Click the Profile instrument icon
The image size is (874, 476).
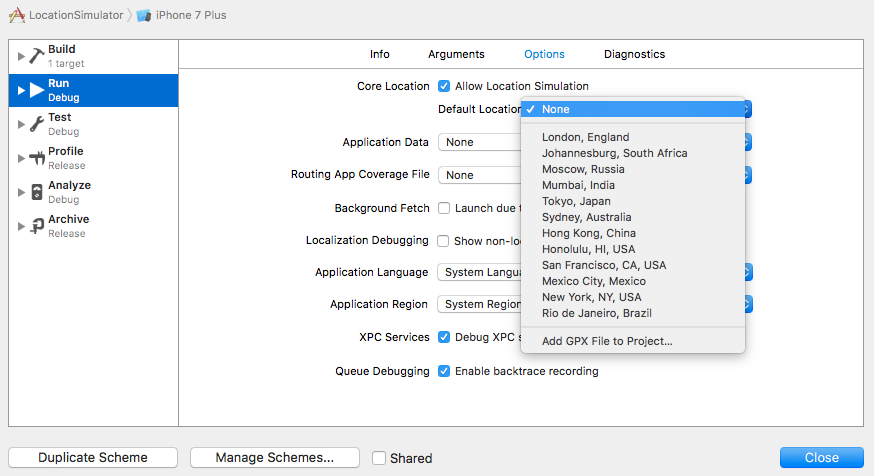[x=37, y=158]
